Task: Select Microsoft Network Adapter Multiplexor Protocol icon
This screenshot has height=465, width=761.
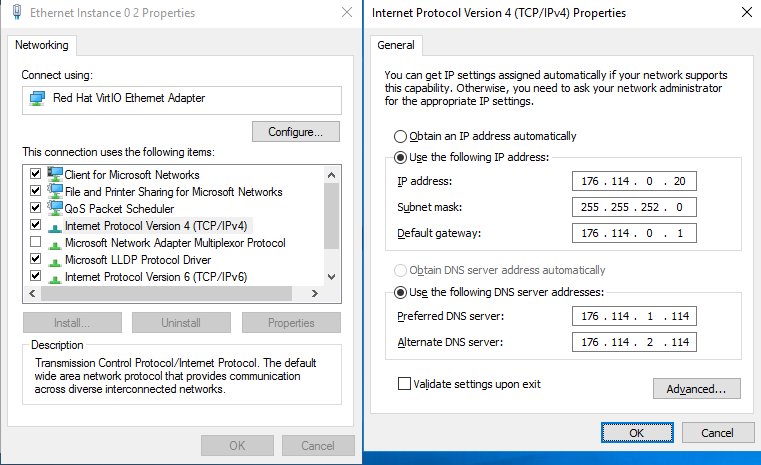Action: 55,244
